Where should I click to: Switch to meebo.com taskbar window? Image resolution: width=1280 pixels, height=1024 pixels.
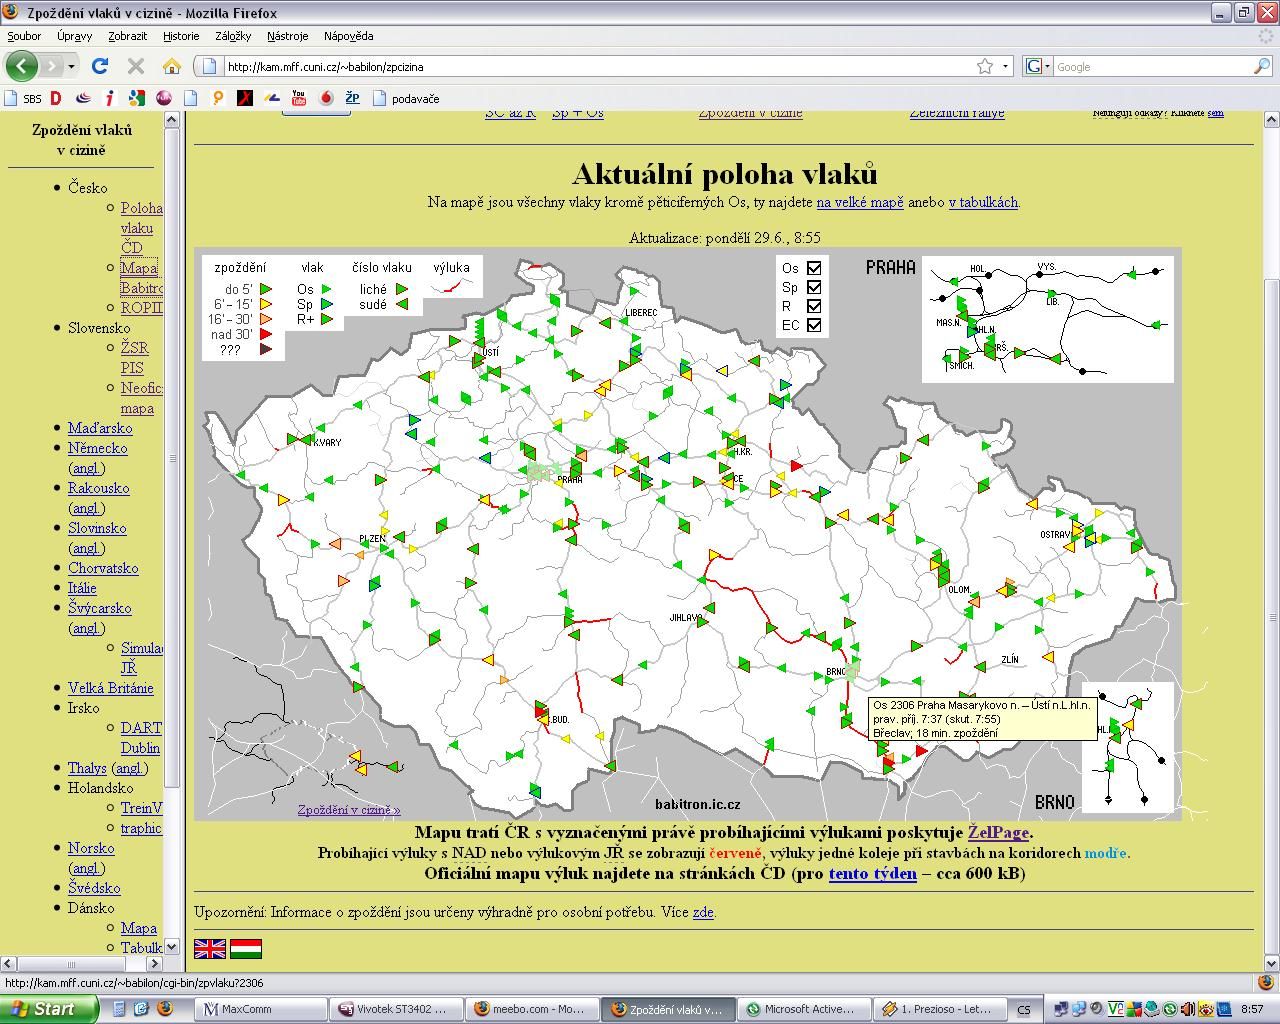[532, 1009]
